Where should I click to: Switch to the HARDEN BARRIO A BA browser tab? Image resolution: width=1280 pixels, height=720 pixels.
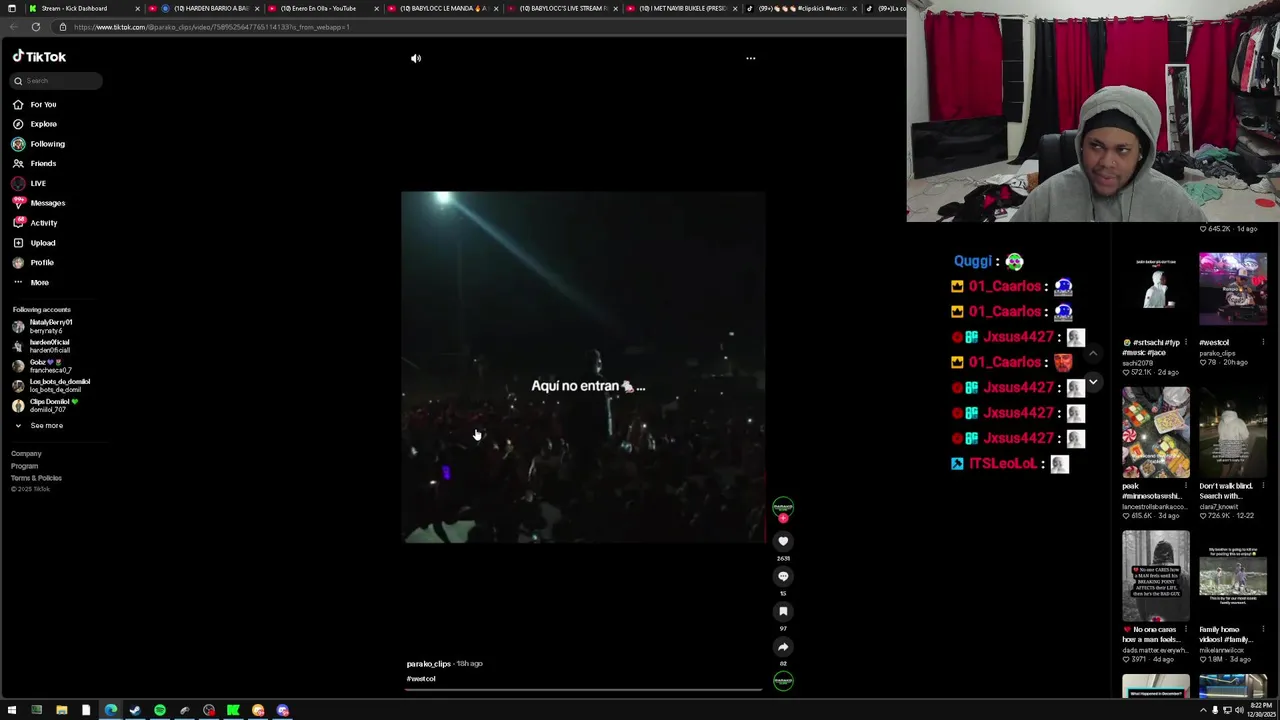pyautogui.click(x=205, y=8)
